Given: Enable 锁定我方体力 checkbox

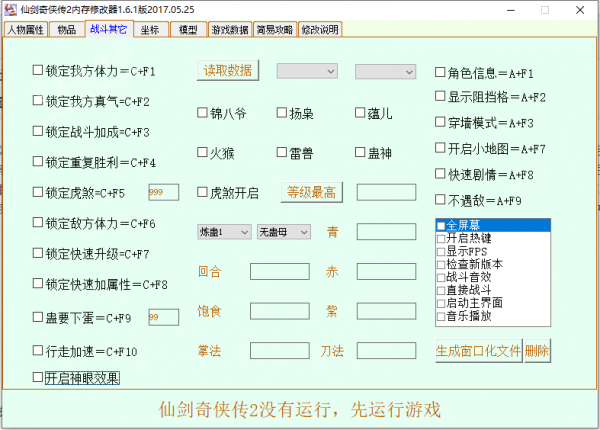Looking at the screenshot, I should 38,70.
